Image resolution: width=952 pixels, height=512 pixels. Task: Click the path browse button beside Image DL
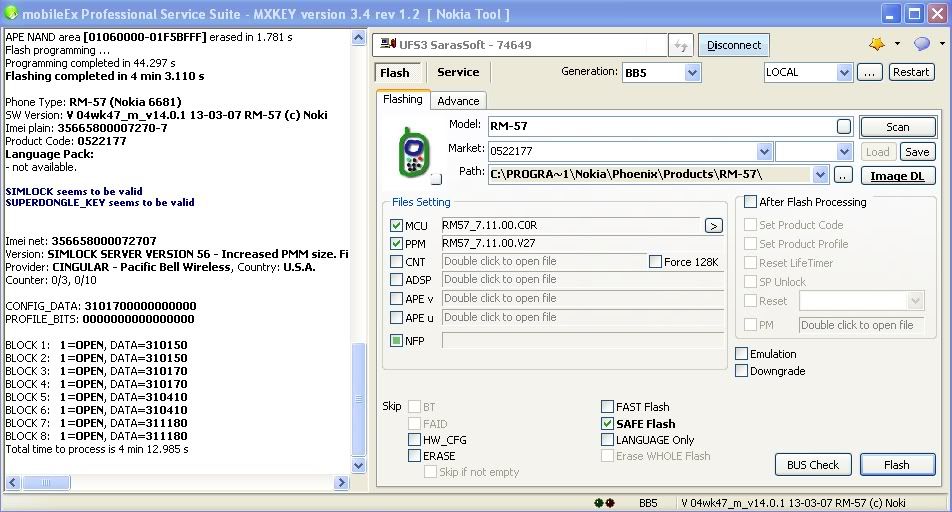(843, 175)
